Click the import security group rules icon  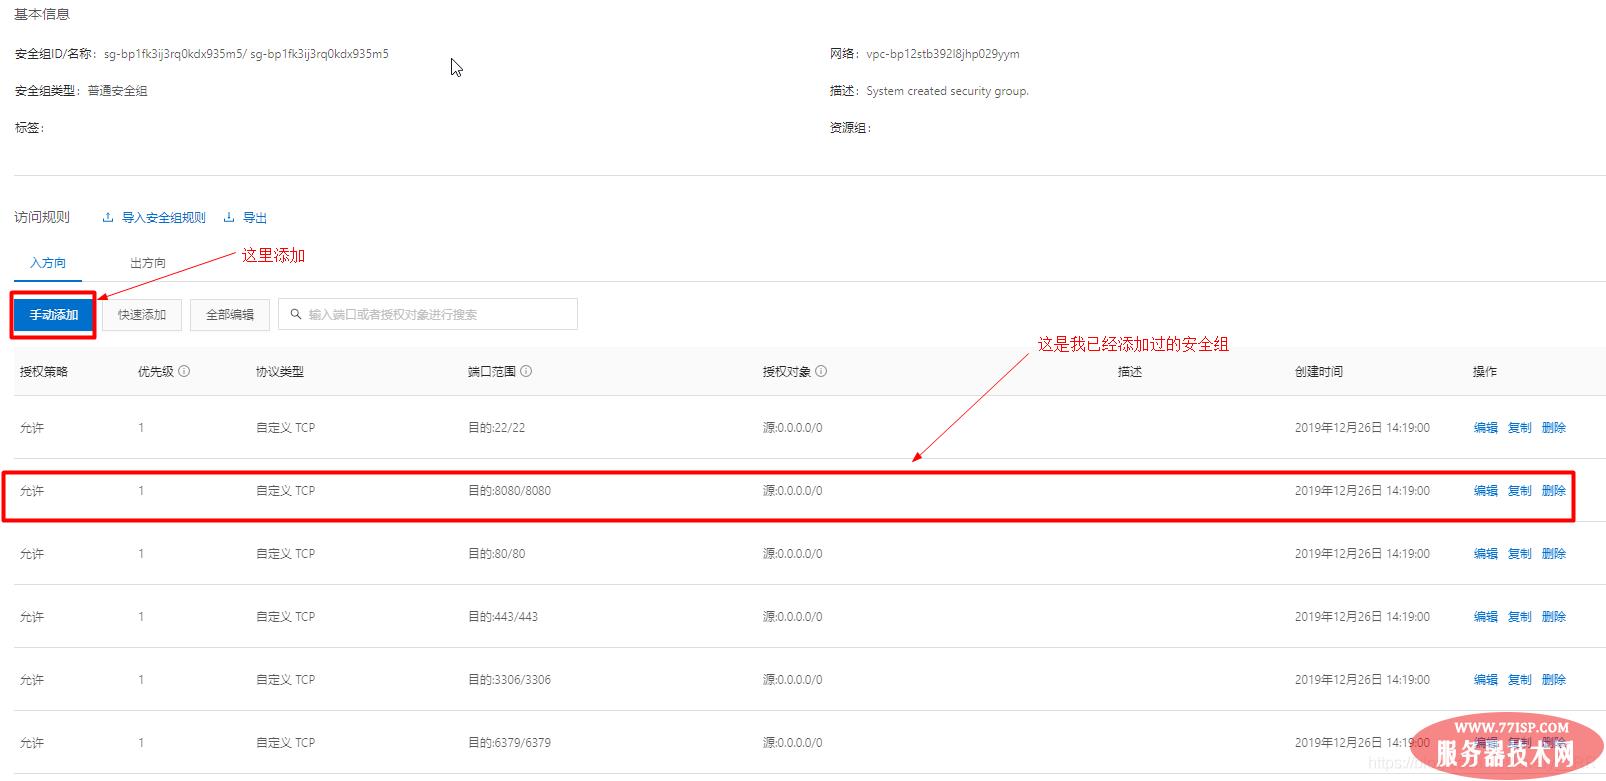108,218
